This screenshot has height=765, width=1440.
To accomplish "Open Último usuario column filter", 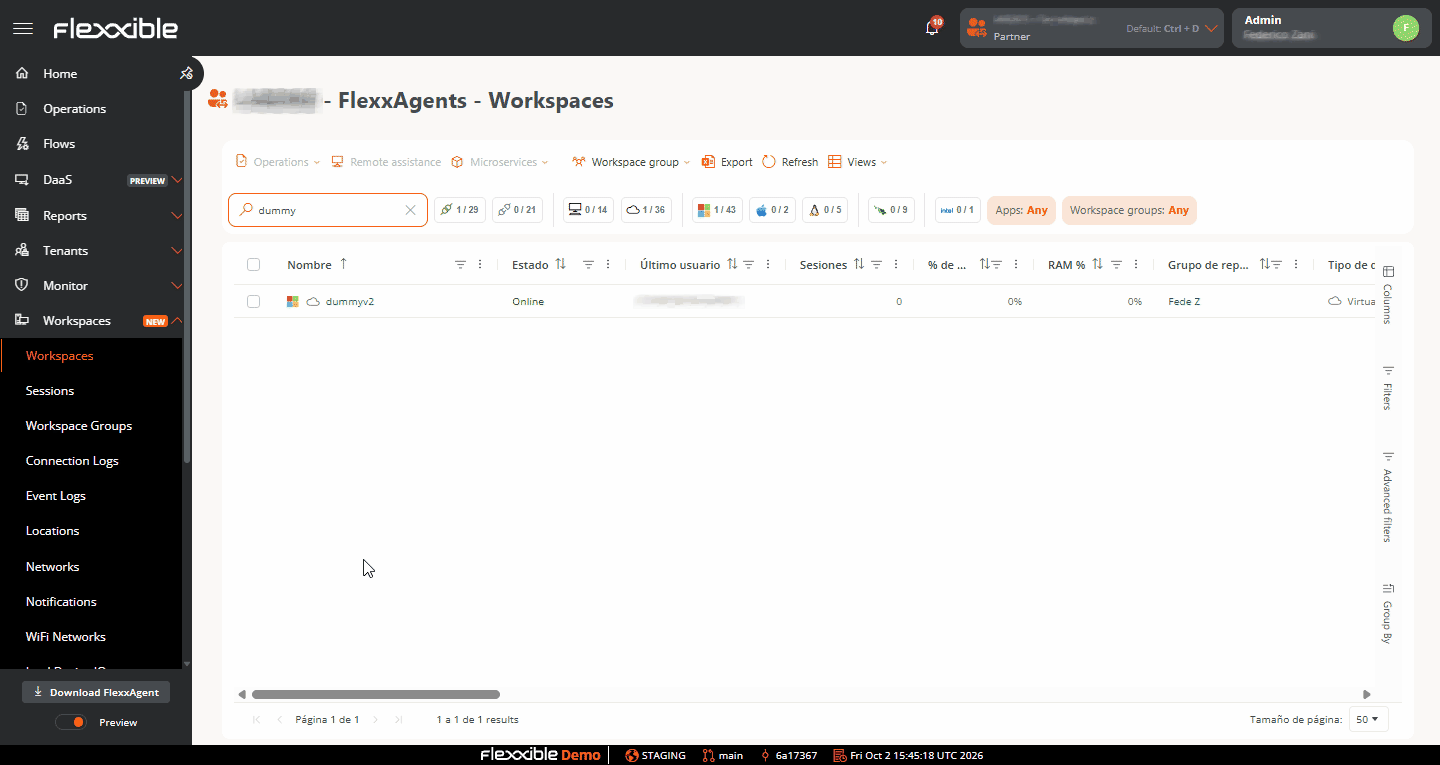I will point(748,265).
